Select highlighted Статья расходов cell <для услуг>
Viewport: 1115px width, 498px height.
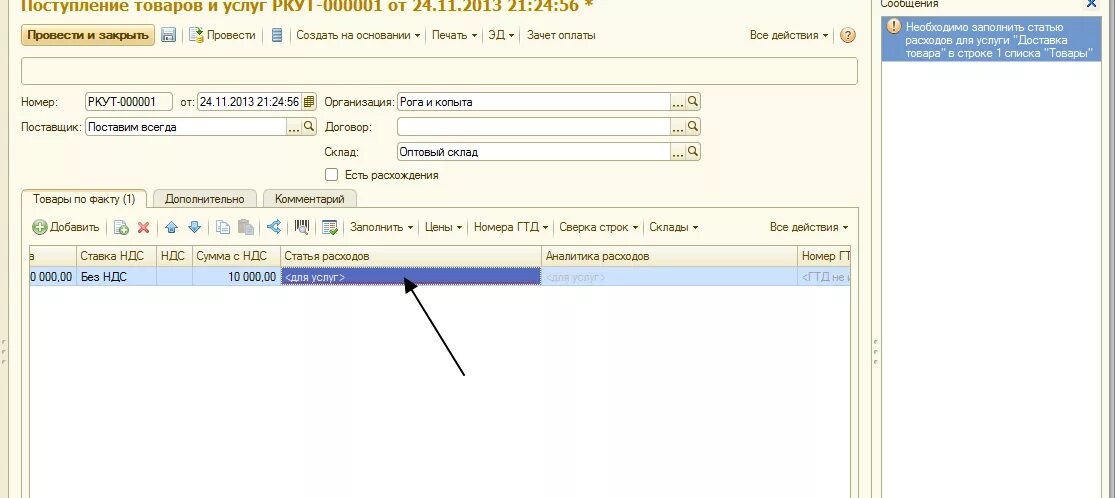(411, 277)
